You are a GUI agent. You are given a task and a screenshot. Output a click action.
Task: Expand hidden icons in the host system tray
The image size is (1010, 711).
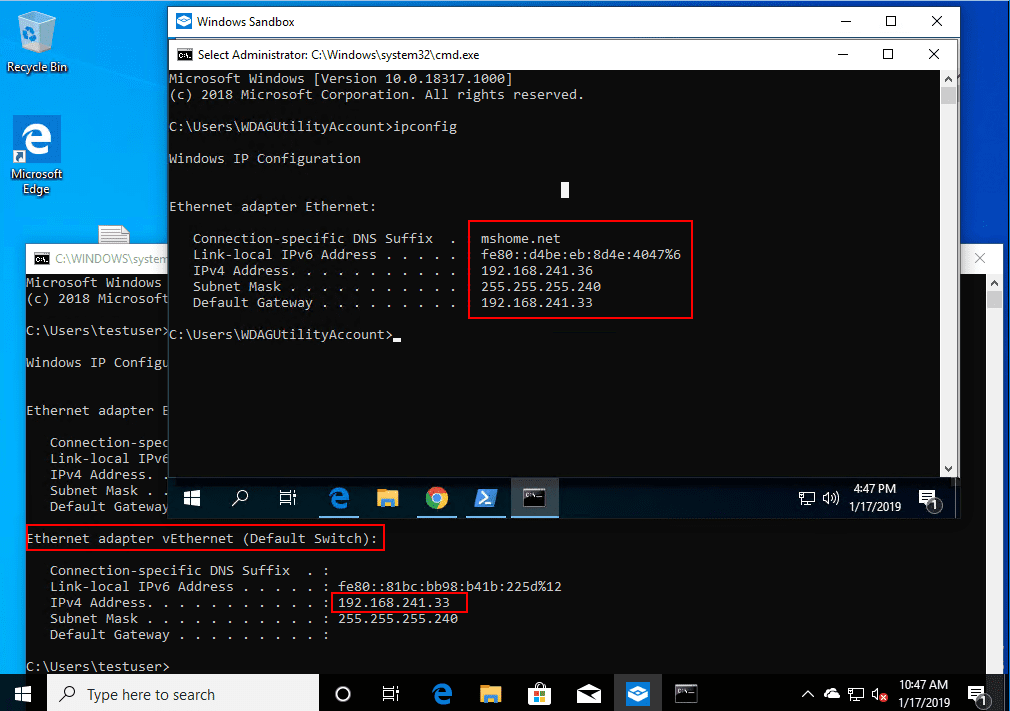coord(807,692)
